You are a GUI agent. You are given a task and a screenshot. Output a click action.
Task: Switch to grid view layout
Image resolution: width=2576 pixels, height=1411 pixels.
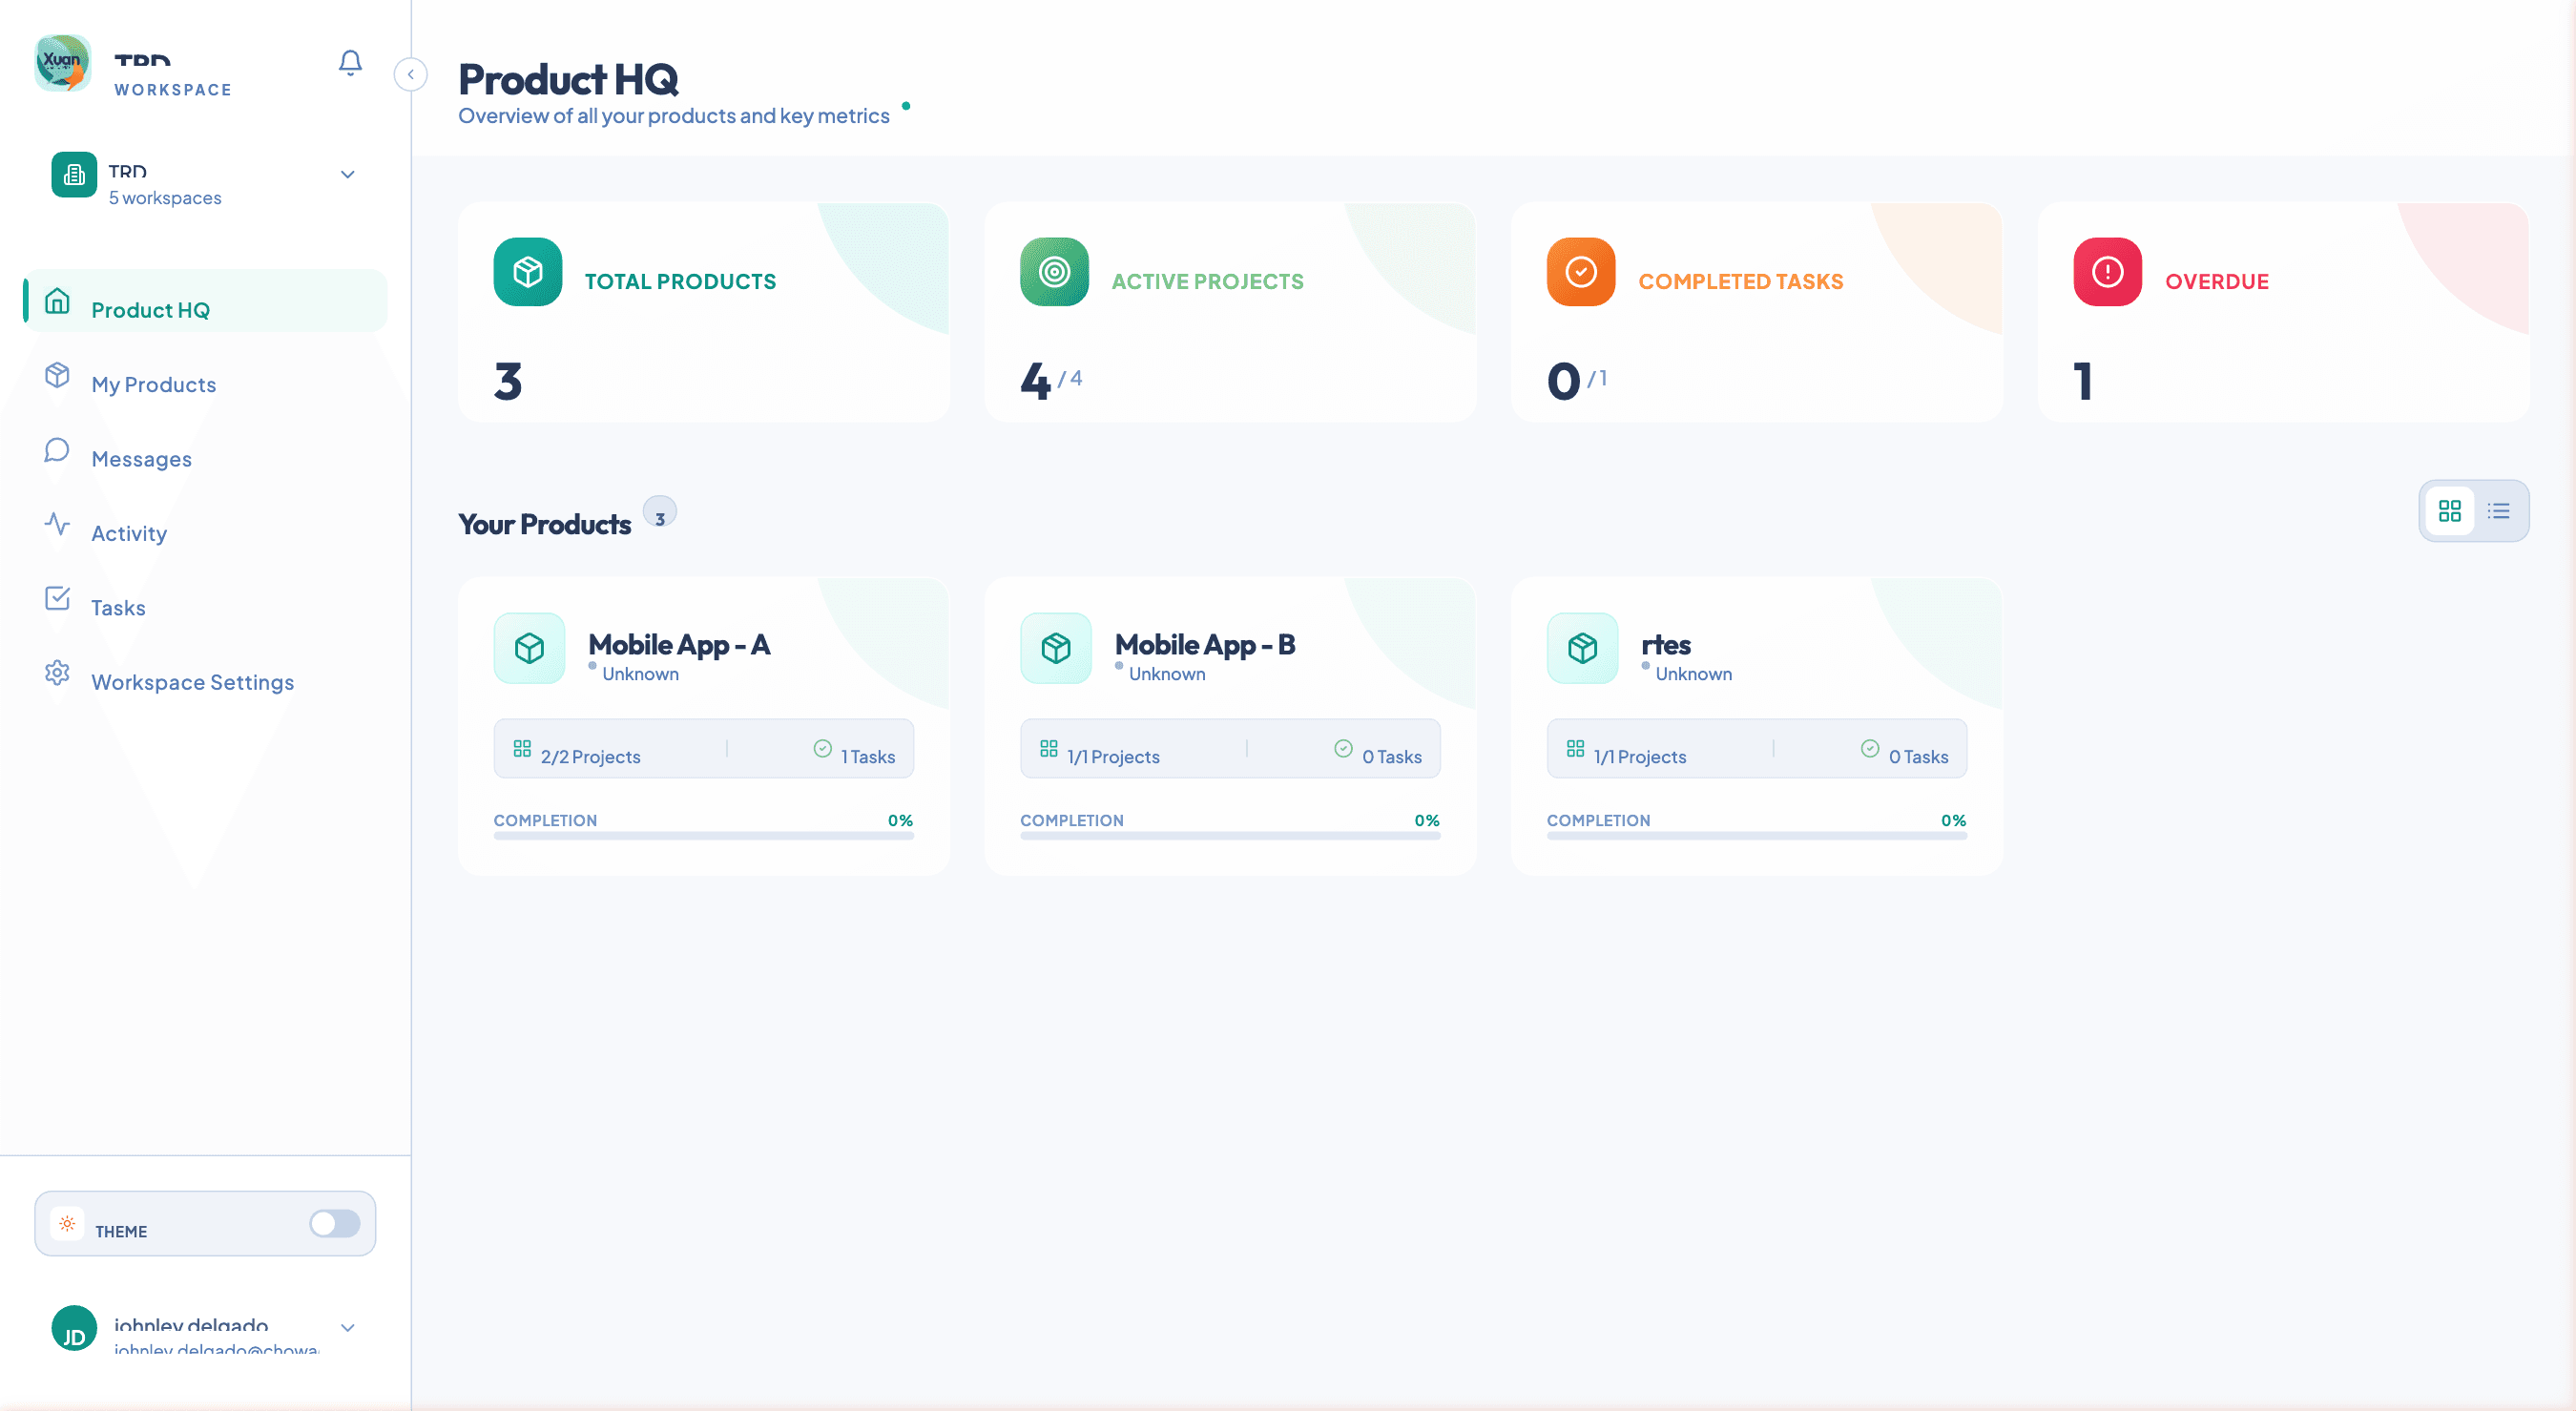tap(2450, 511)
